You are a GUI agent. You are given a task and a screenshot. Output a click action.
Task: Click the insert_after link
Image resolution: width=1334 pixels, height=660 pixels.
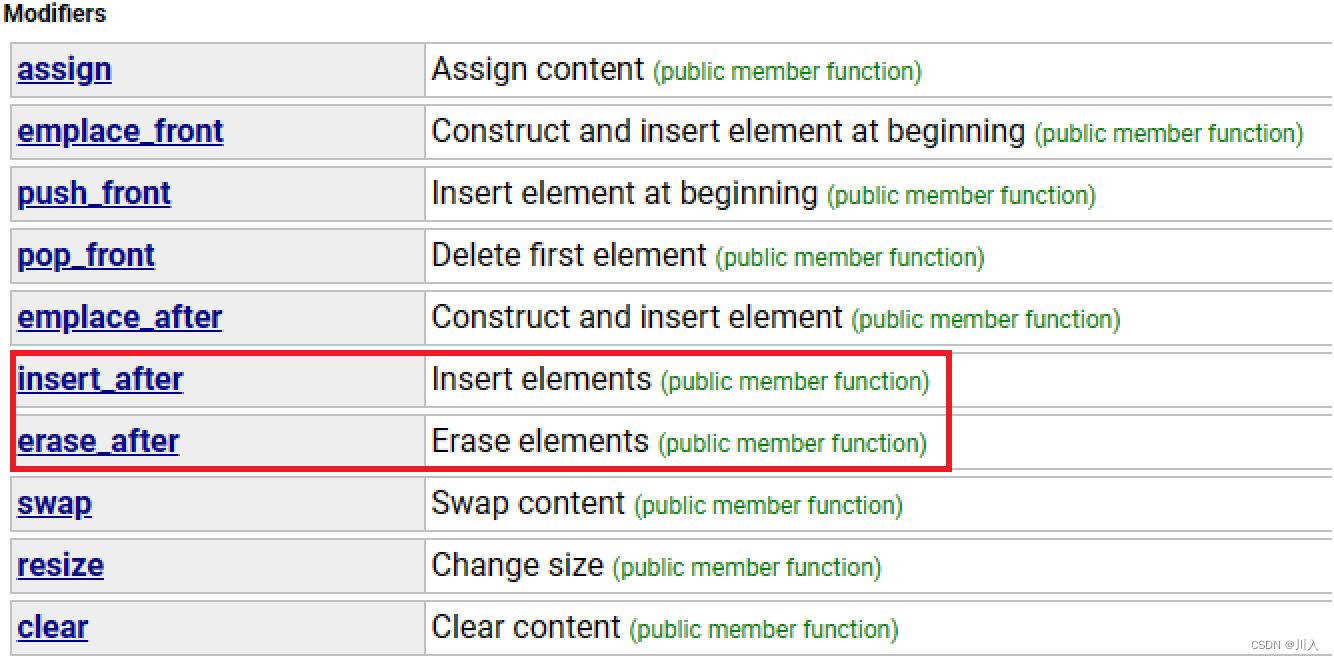100,380
